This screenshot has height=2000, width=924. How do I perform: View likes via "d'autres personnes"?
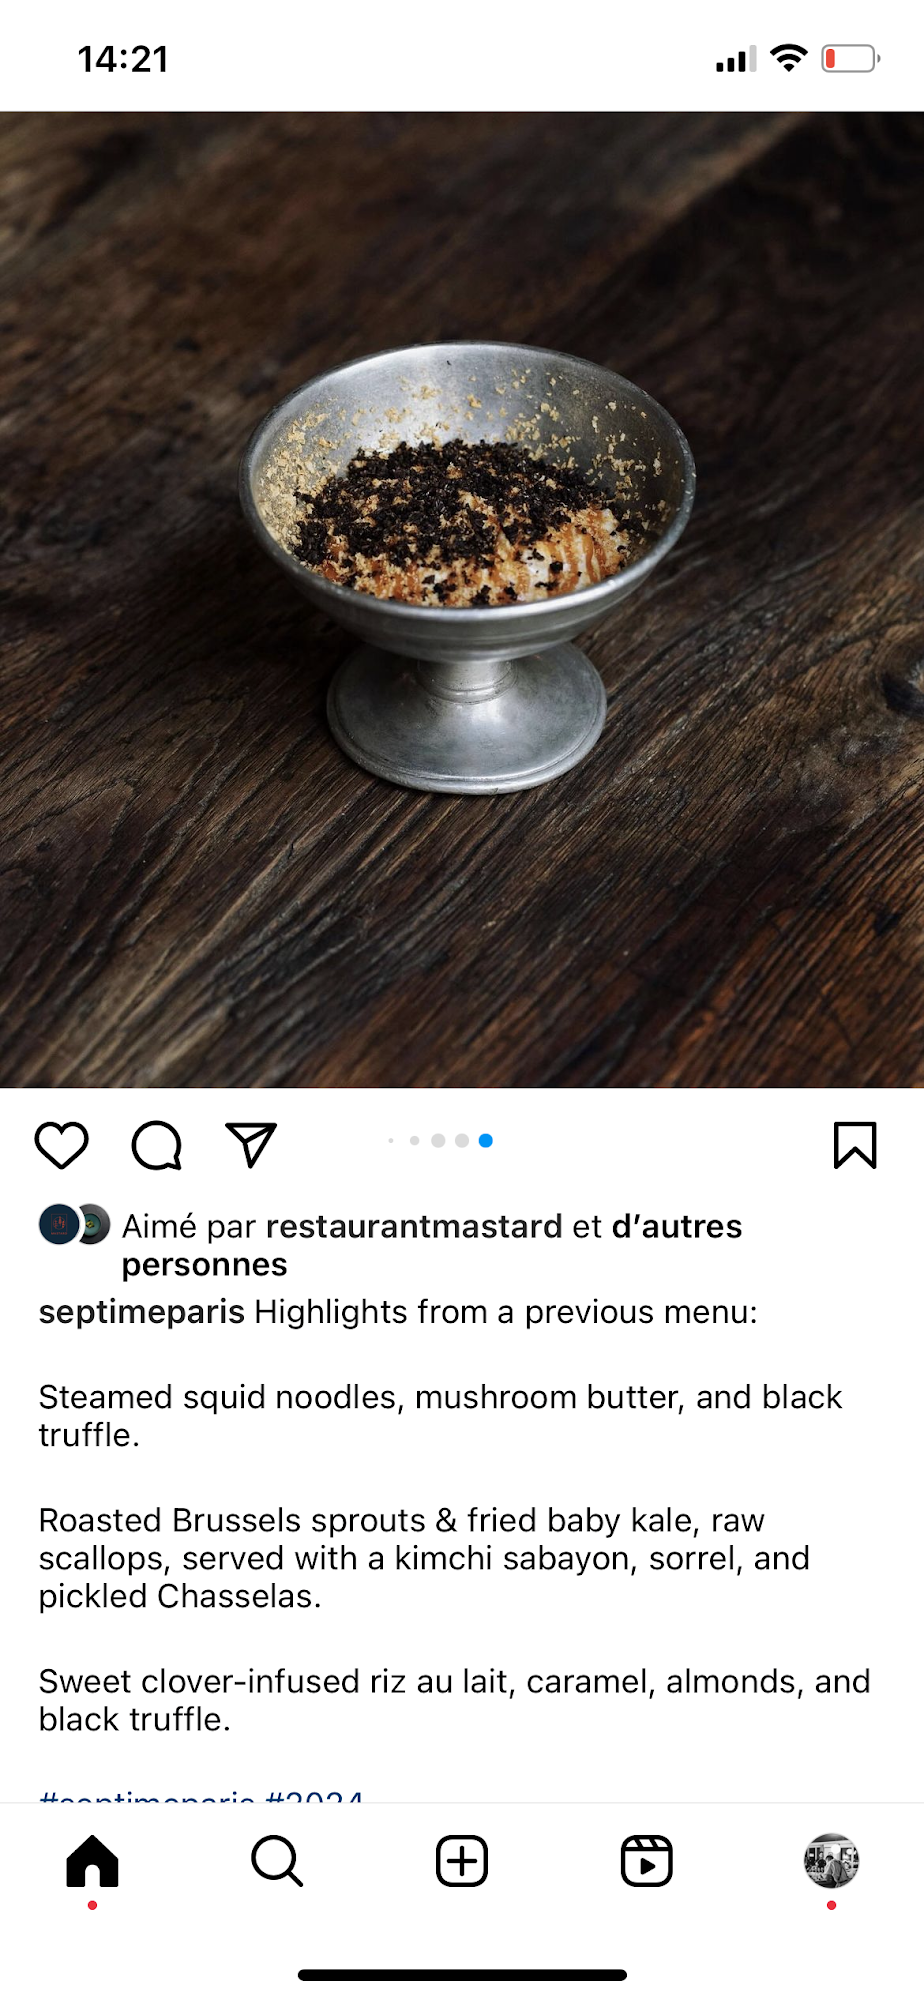pyautogui.click(x=432, y=1245)
